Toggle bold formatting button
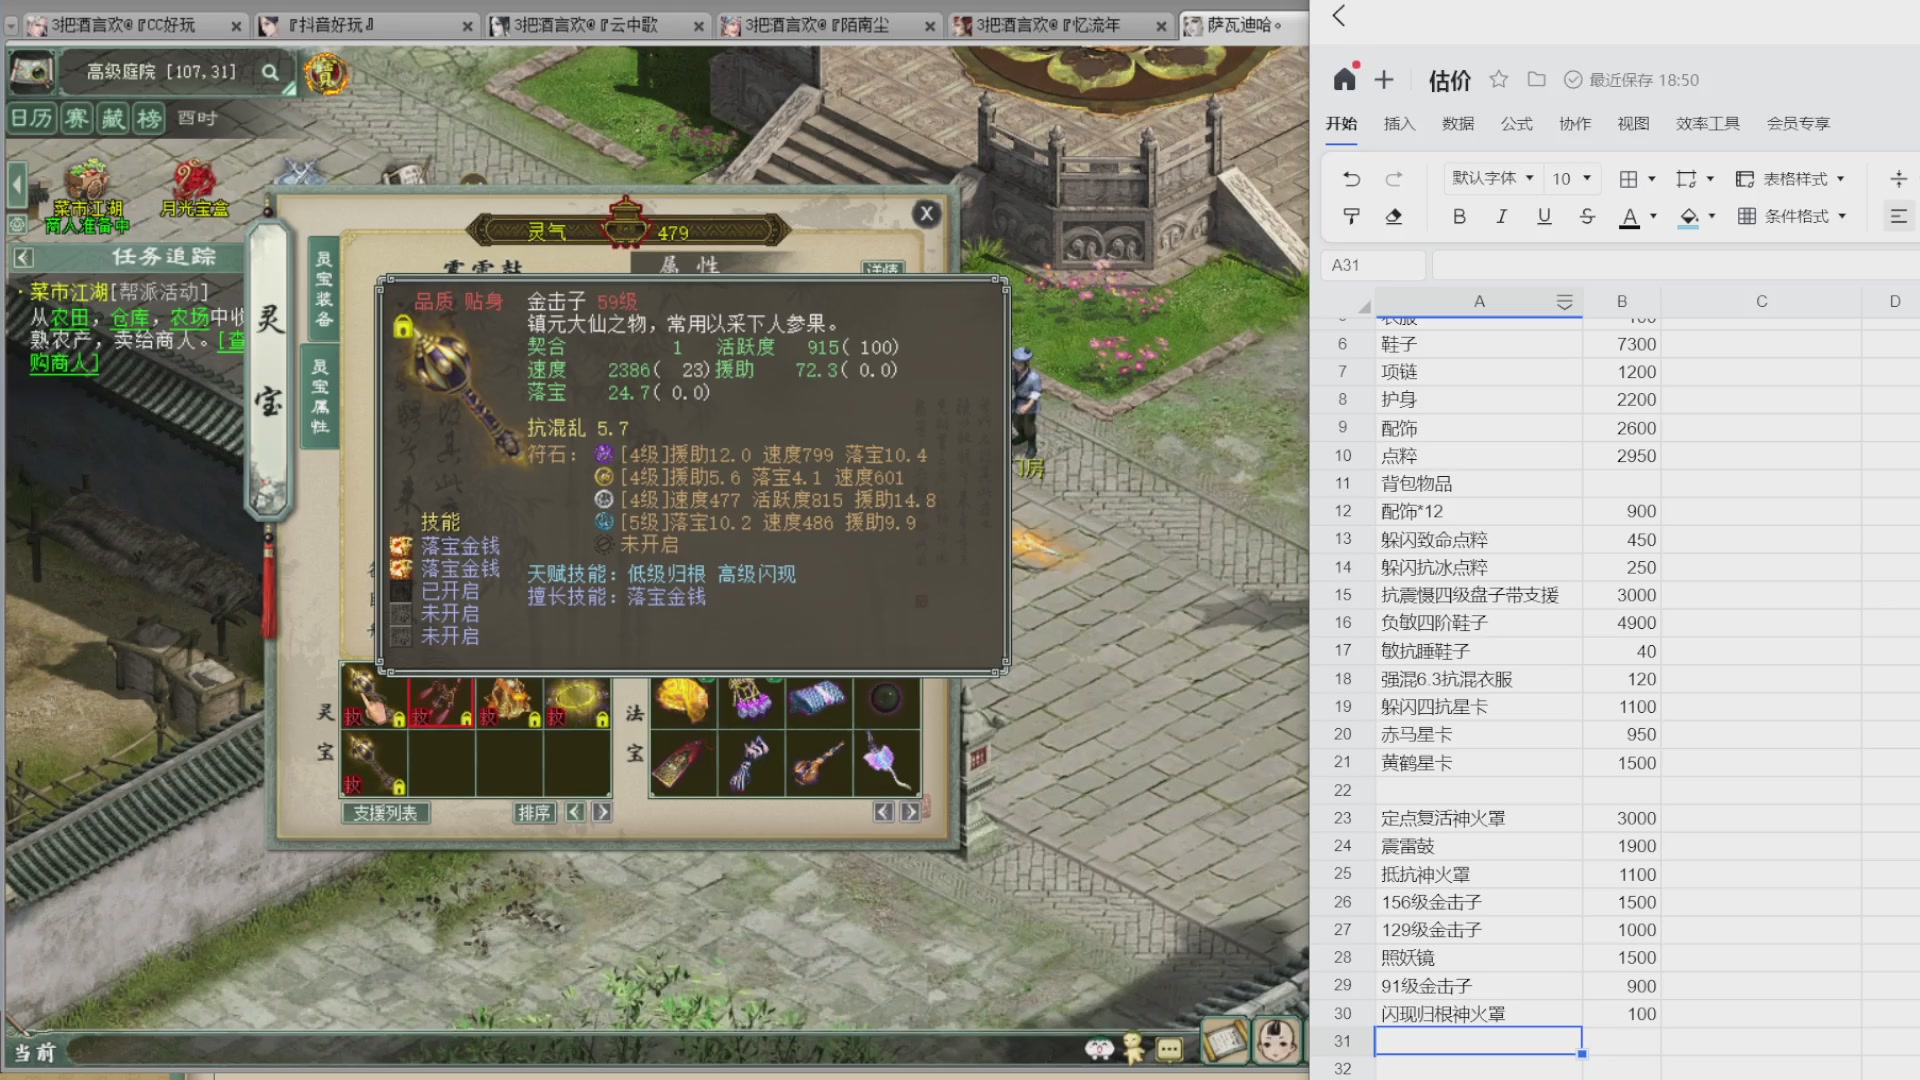Image resolution: width=1920 pixels, height=1080 pixels. 1459,216
